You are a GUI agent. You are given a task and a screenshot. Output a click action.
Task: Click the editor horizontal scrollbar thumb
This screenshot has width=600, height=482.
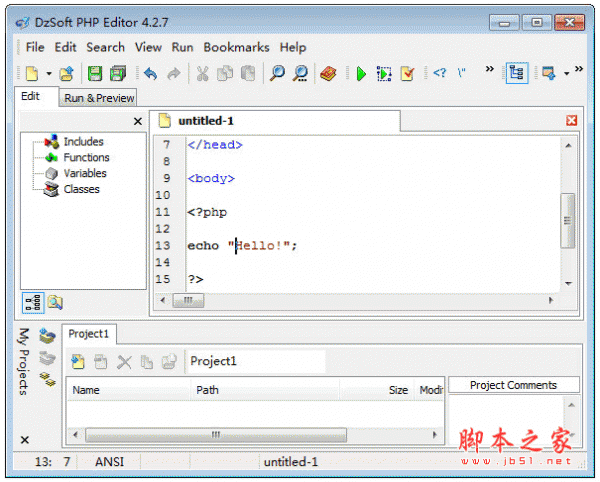tap(188, 300)
